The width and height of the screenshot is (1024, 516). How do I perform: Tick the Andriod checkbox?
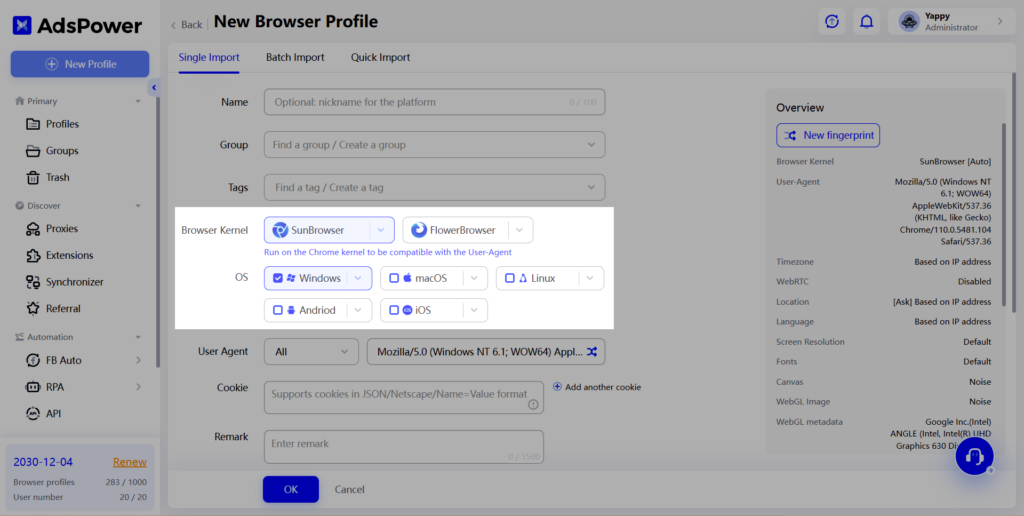click(x=278, y=310)
